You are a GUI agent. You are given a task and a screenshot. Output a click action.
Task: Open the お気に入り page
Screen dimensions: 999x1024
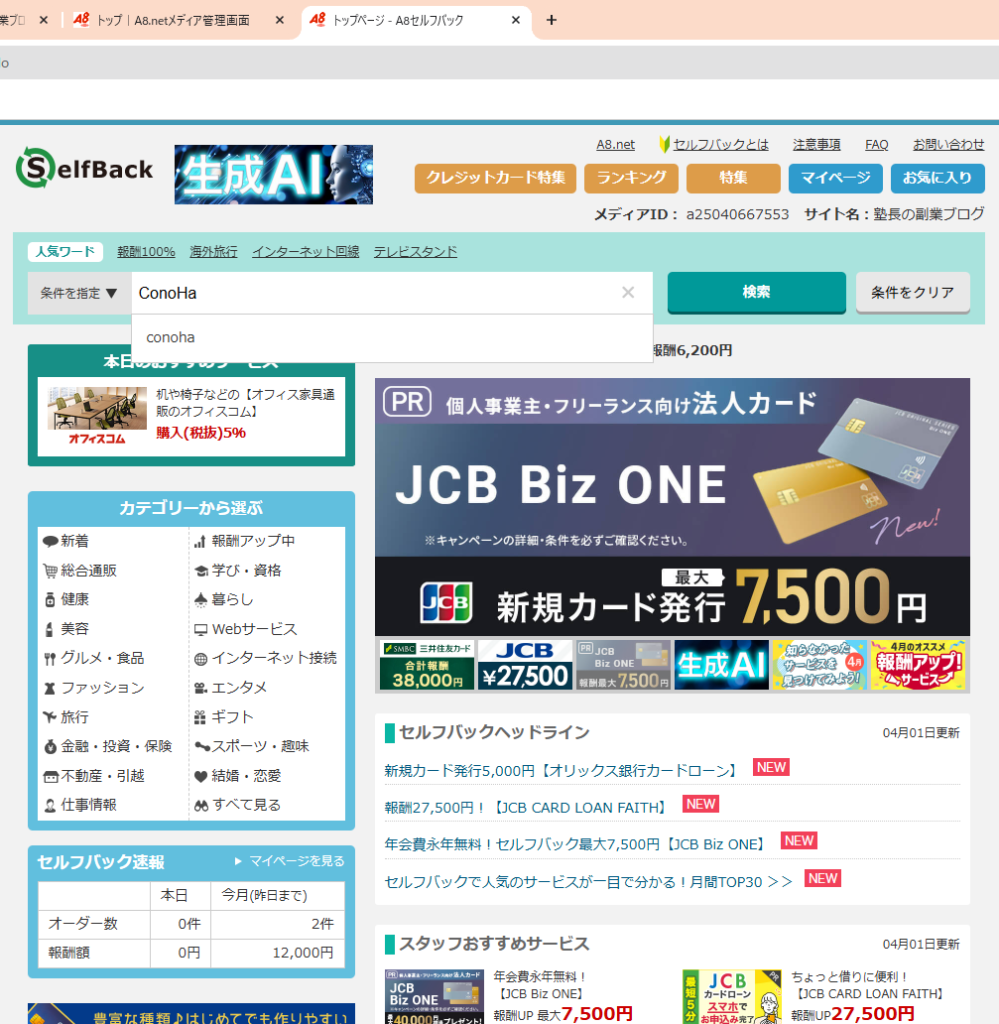point(938,178)
